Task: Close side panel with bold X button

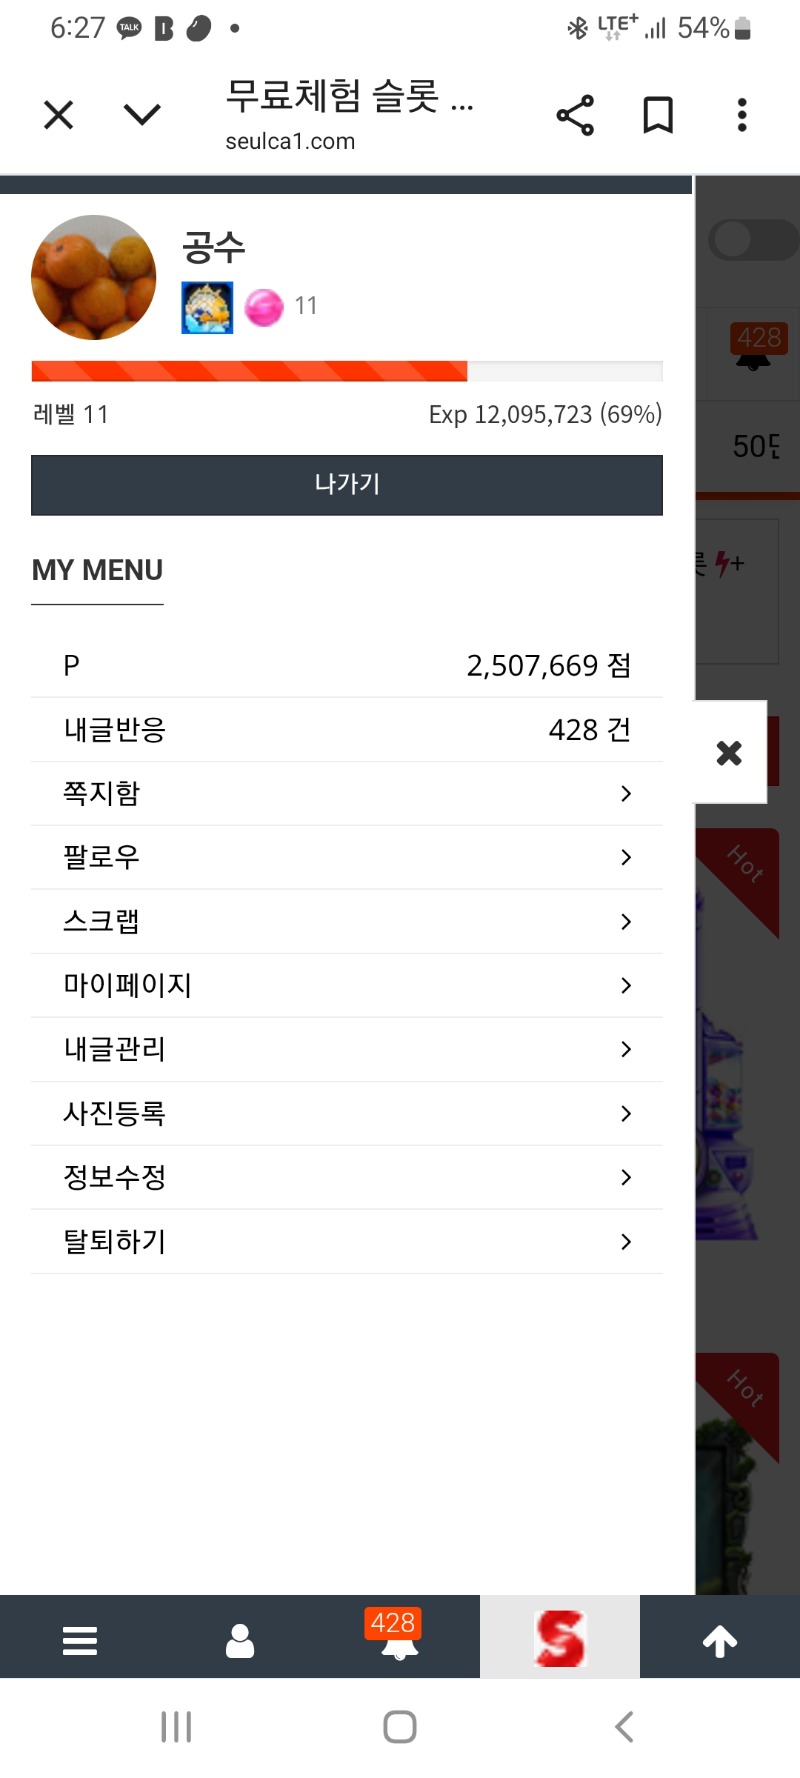Action: coord(730,753)
